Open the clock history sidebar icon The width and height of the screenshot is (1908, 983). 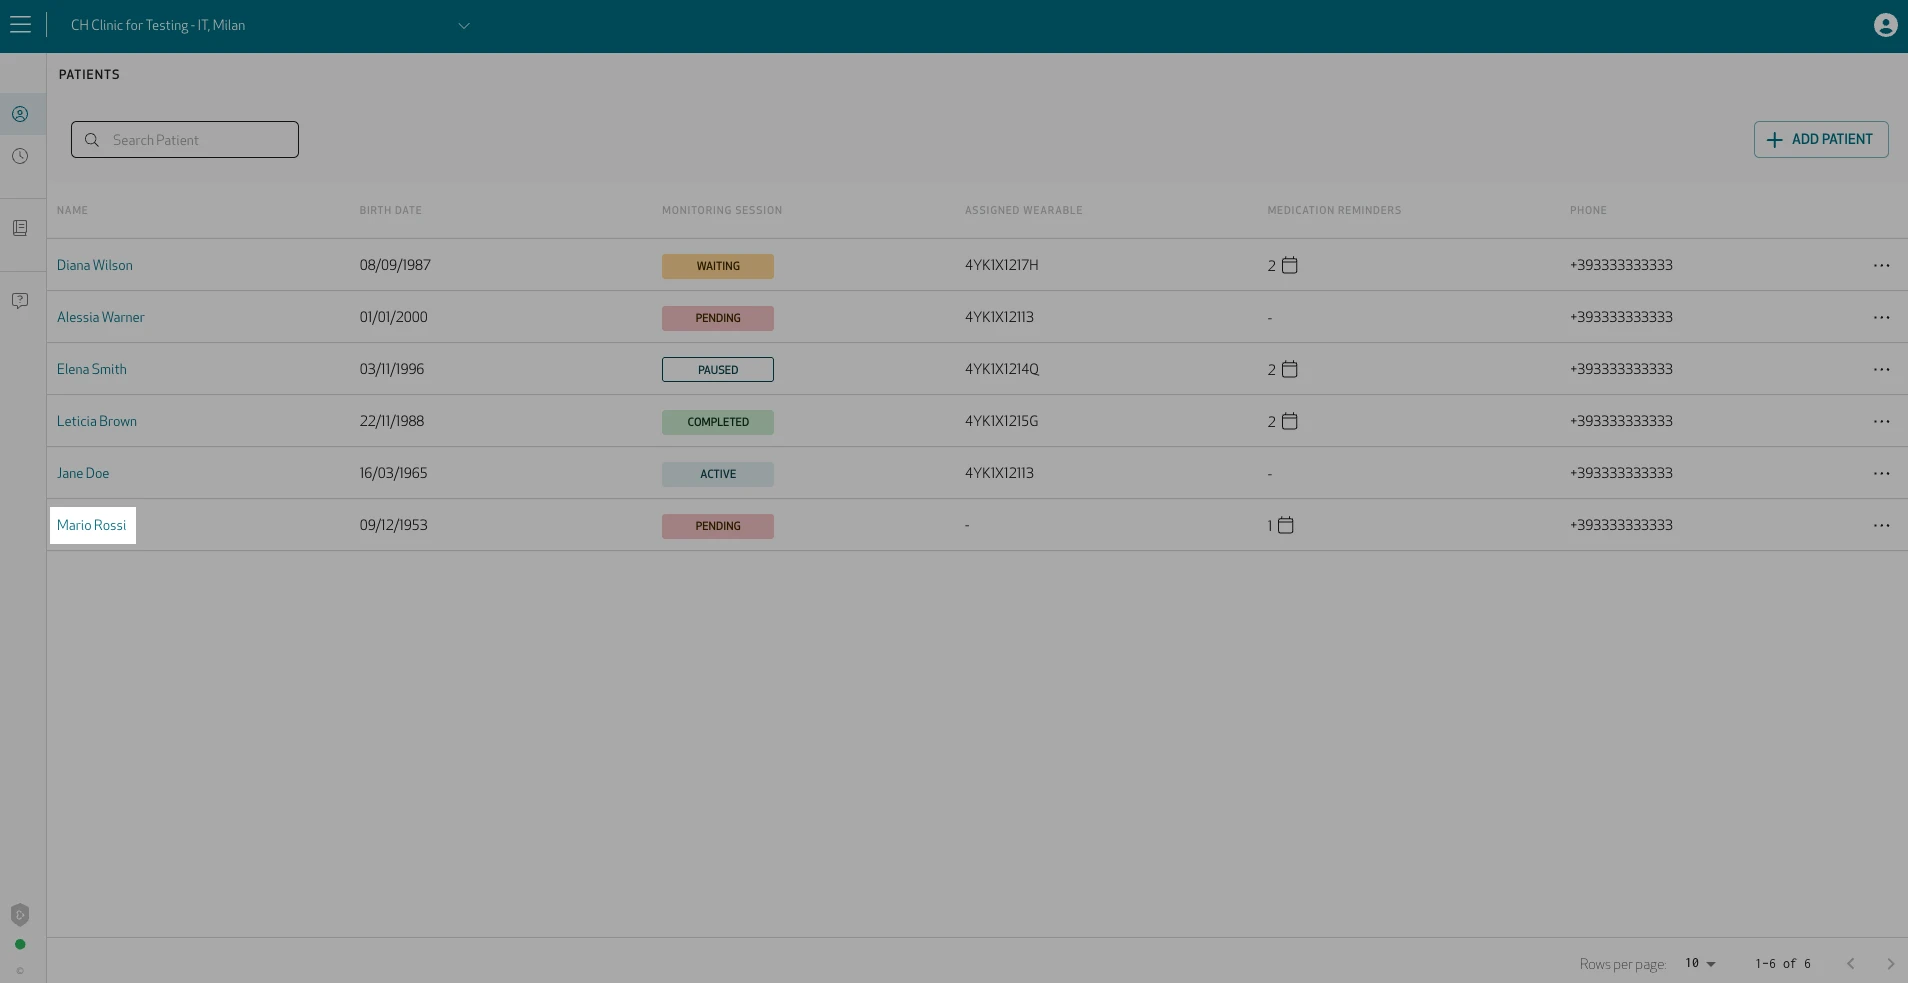pos(20,156)
